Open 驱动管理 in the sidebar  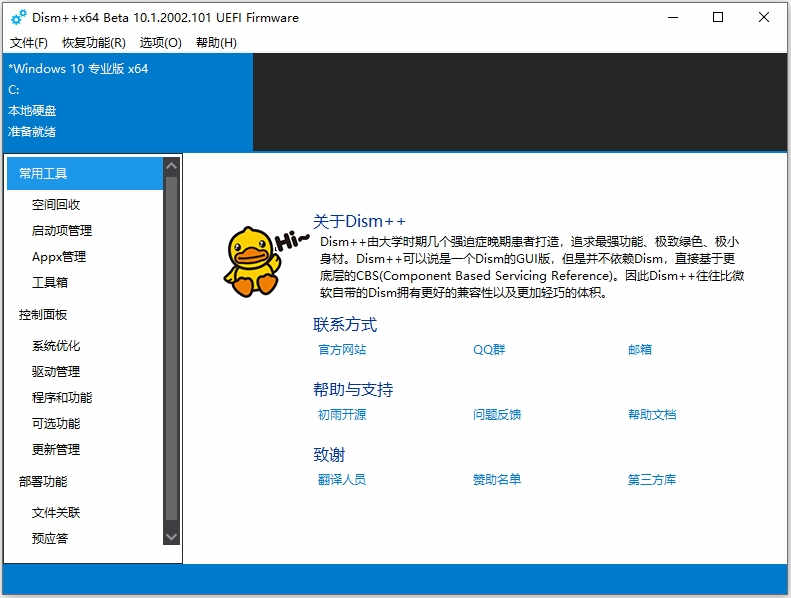coord(56,372)
